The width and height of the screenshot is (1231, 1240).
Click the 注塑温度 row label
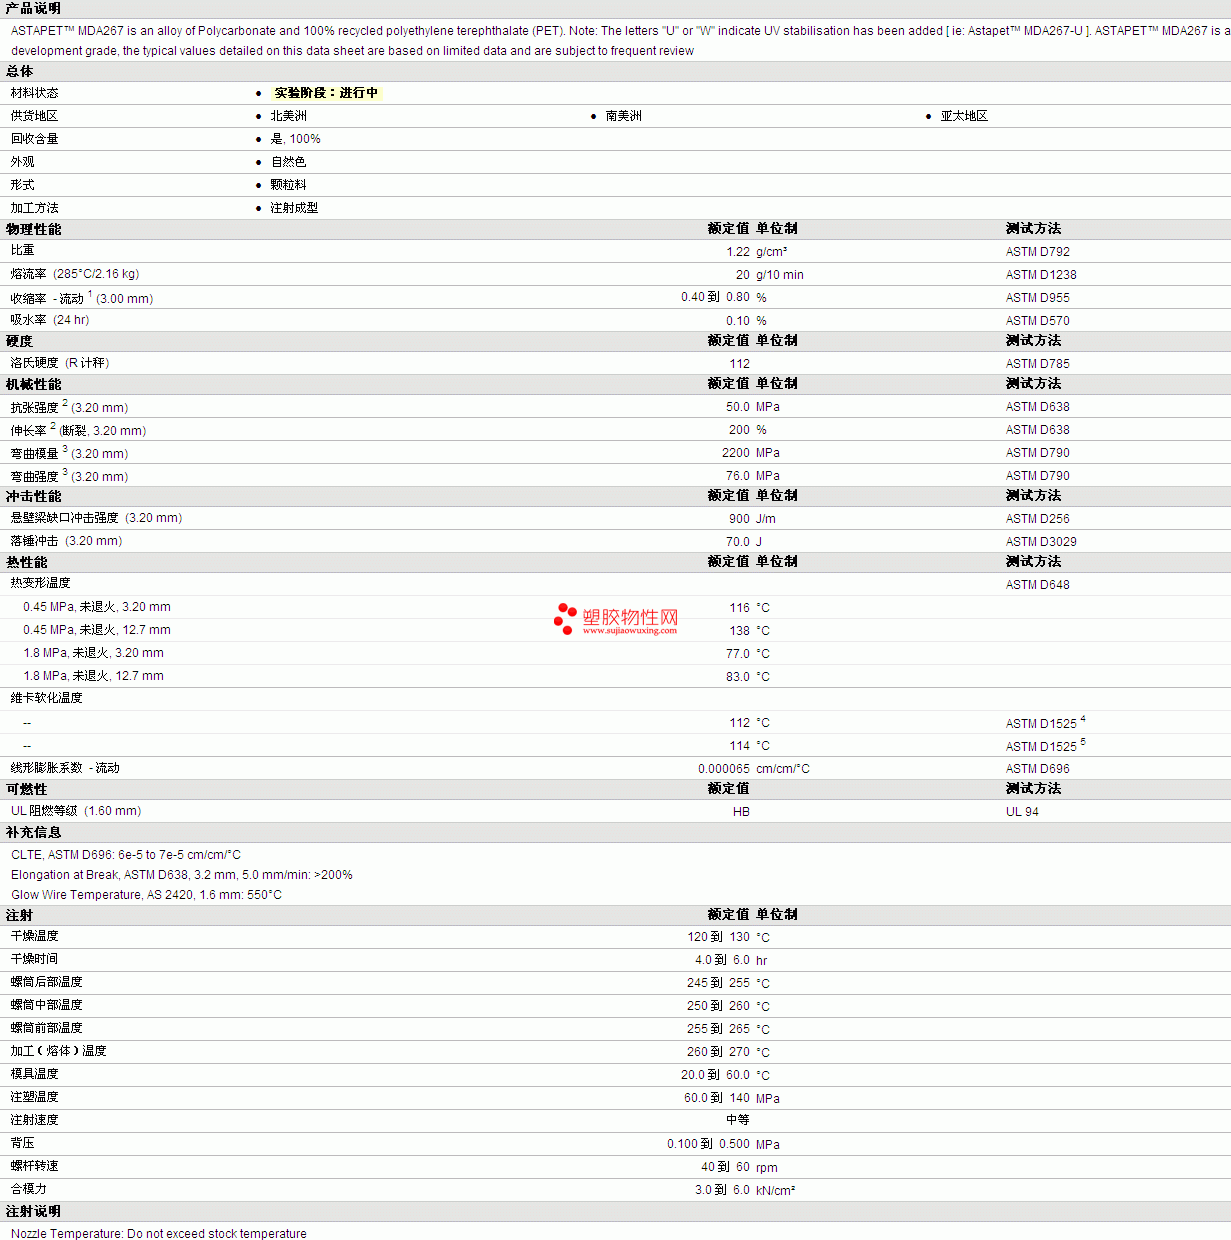point(34,1097)
